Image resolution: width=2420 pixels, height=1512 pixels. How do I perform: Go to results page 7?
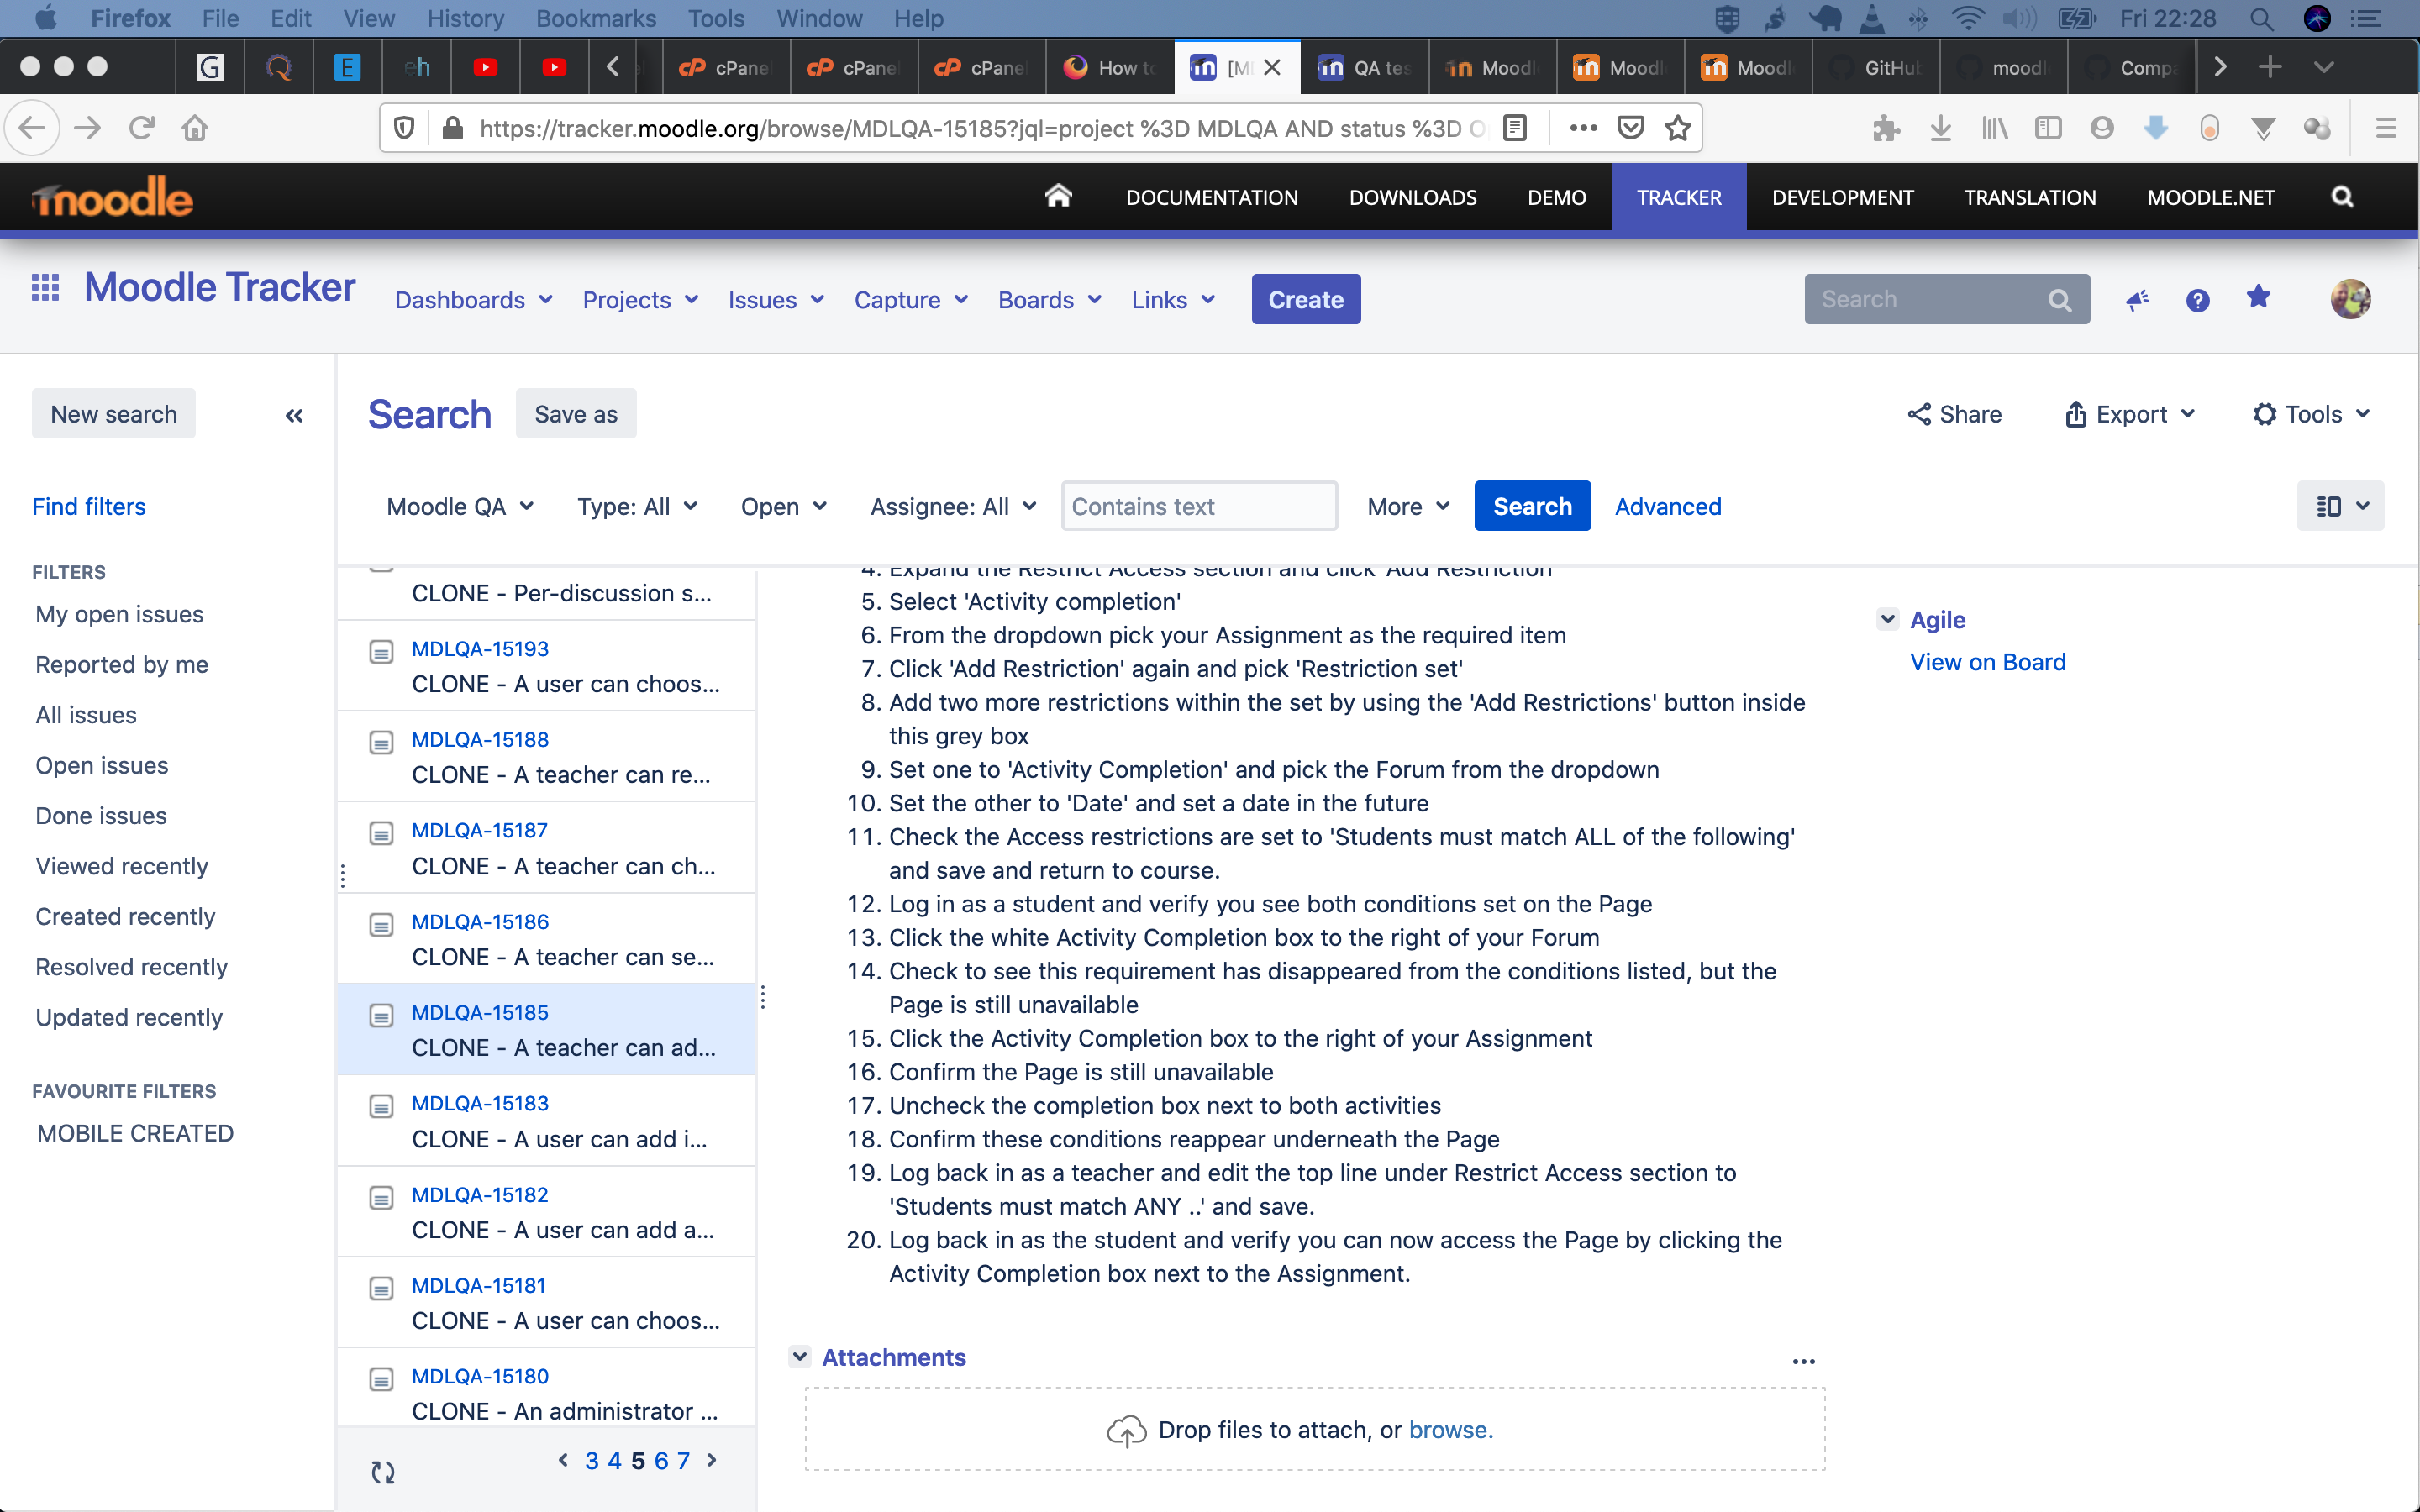683,1460
